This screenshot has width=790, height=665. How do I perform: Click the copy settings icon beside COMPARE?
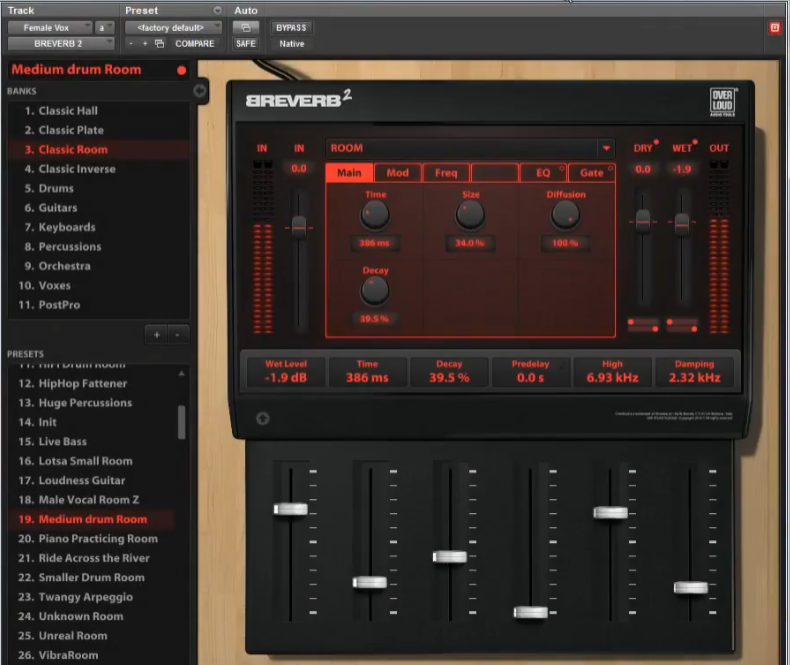tap(159, 44)
